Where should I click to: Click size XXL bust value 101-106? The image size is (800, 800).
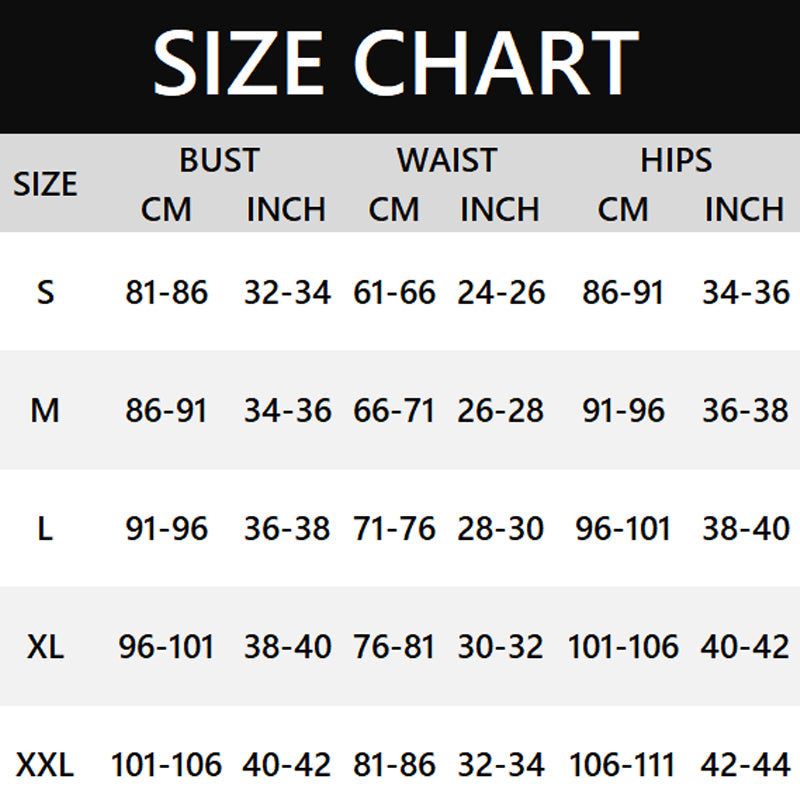(x=167, y=766)
